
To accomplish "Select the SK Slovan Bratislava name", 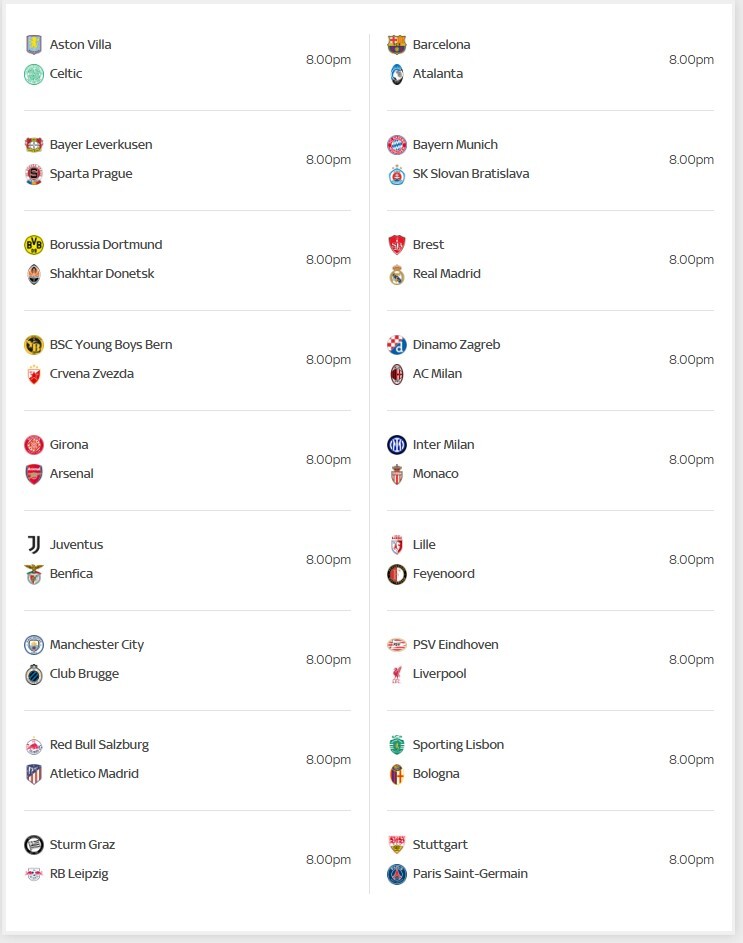I will tap(470, 174).
